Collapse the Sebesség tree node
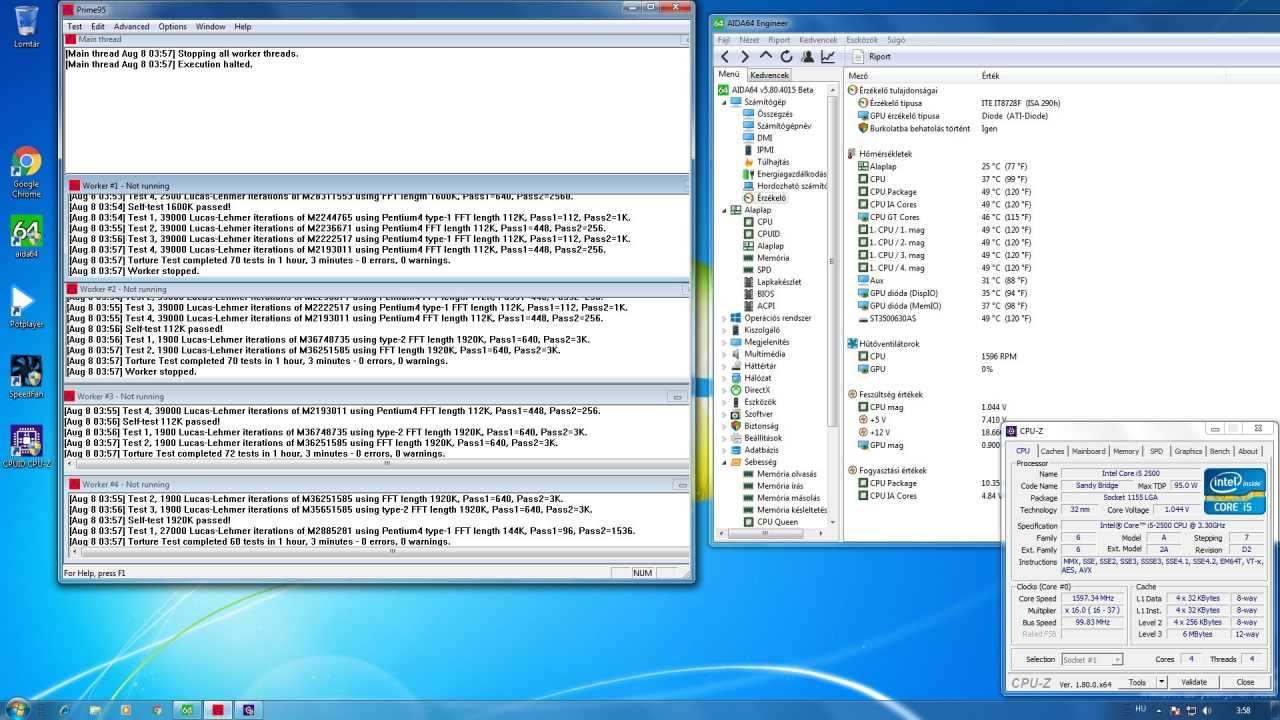Viewport: 1280px width, 720px height. 723,462
